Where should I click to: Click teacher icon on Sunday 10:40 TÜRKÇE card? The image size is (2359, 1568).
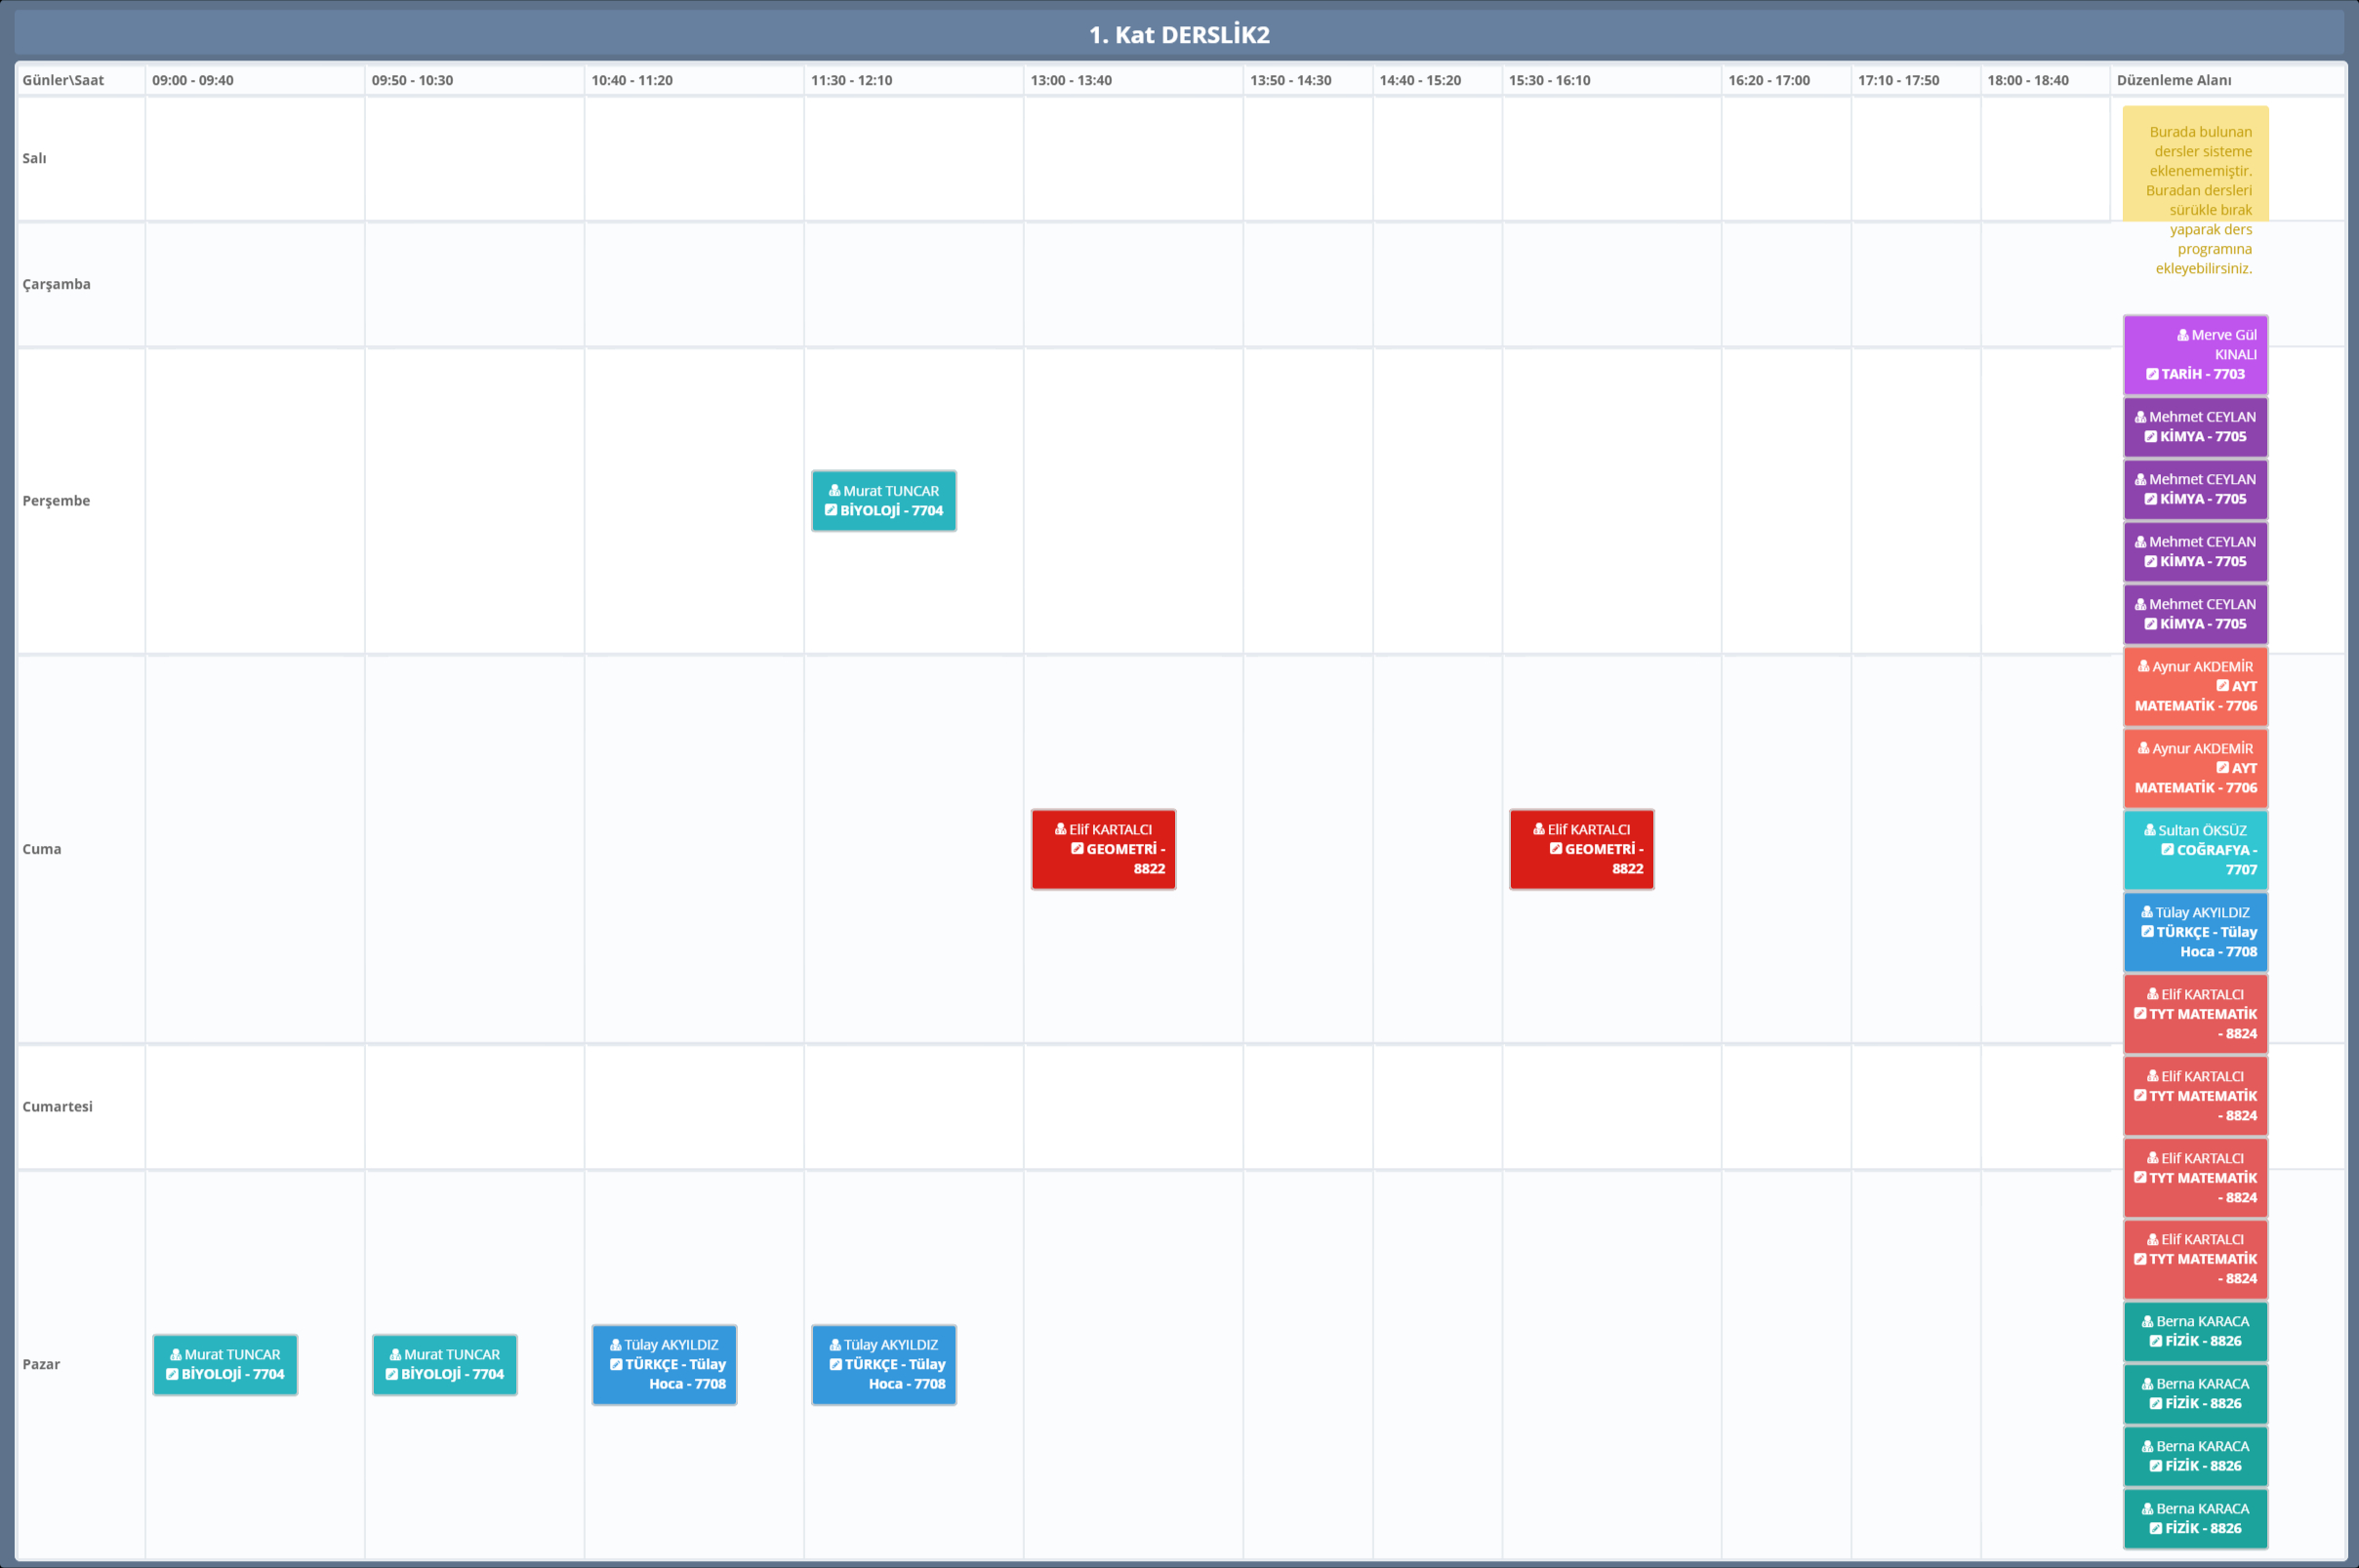click(x=616, y=1345)
